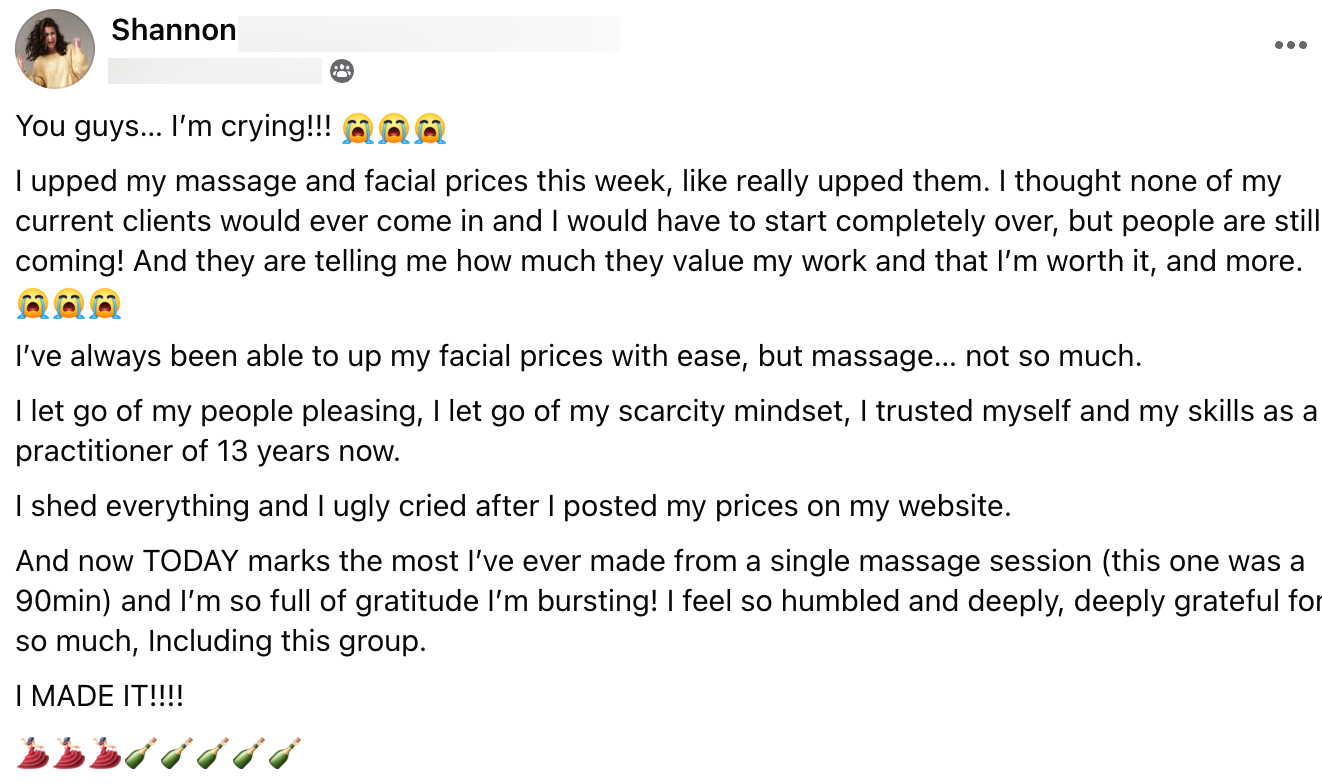The height and width of the screenshot is (784, 1322).
Task: Click the blurred timestamp below Shannon's name
Action: pos(214,71)
